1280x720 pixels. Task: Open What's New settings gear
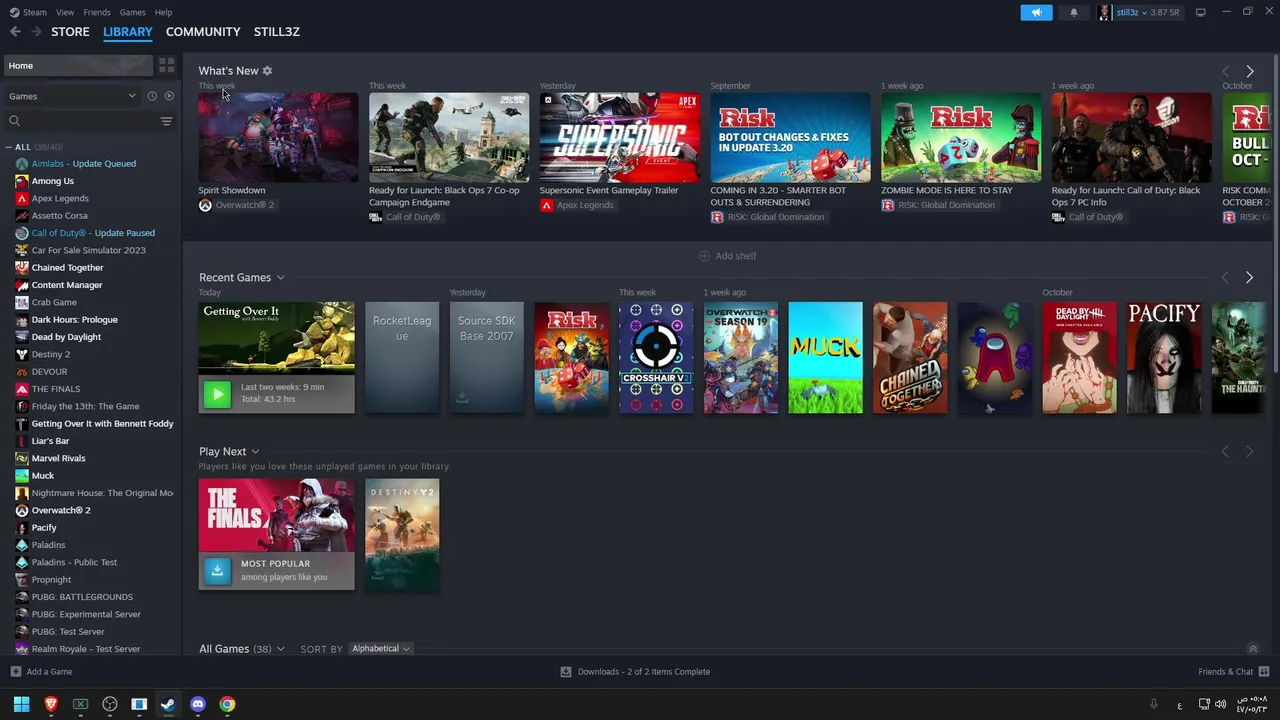pyautogui.click(x=267, y=71)
